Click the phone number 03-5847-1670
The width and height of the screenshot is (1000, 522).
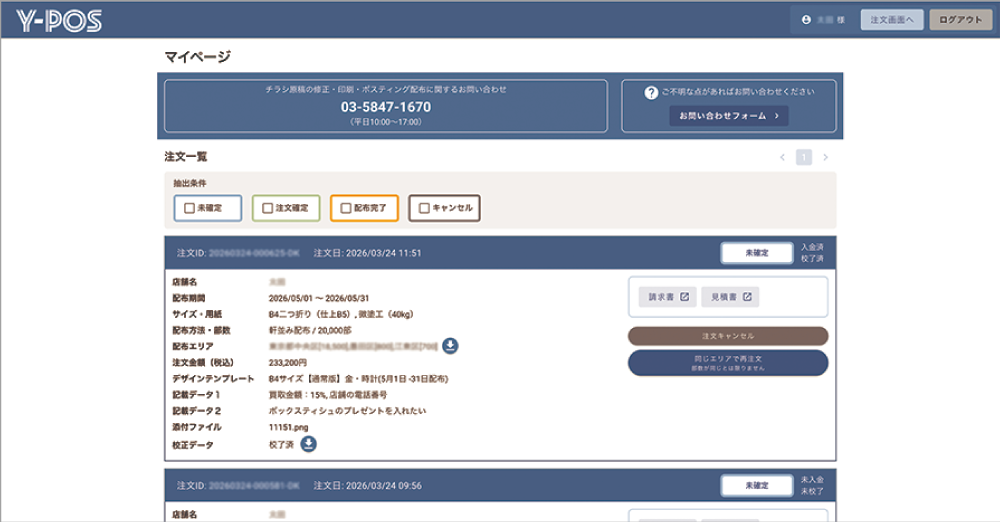point(386,107)
